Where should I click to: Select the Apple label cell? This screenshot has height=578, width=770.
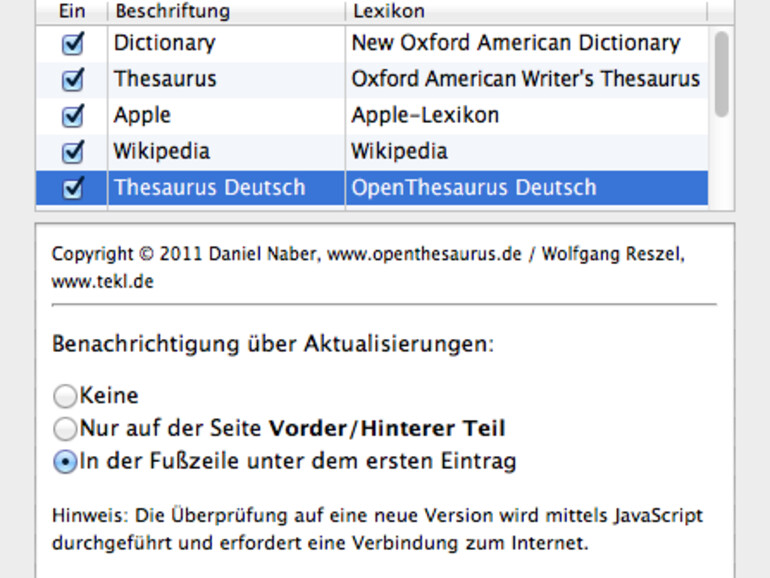(x=226, y=116)
